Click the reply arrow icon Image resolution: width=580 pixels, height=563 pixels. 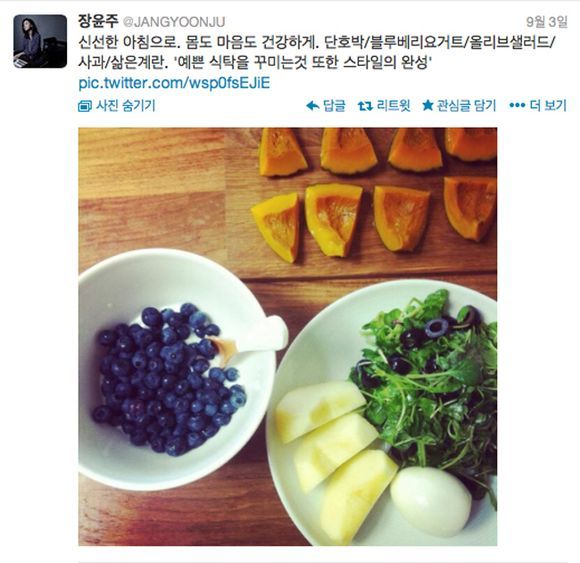click(x=313, y=106)
